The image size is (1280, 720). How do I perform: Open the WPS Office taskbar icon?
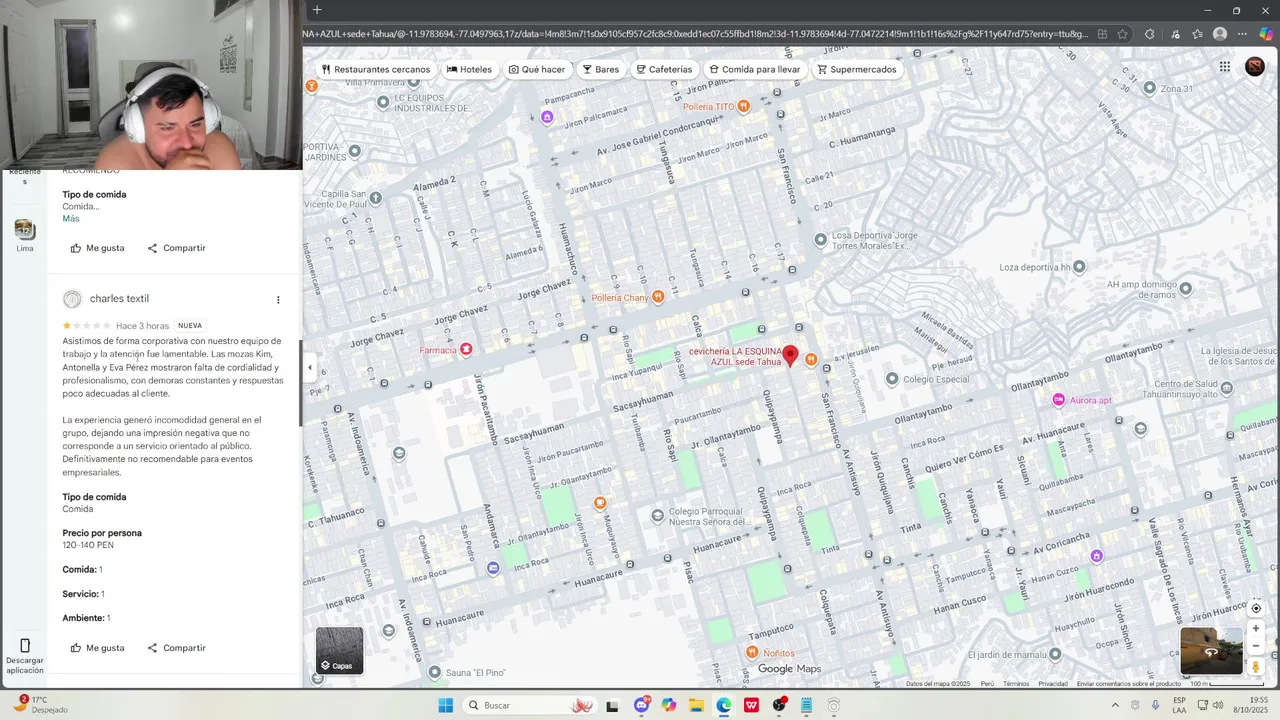click(751, 706)
